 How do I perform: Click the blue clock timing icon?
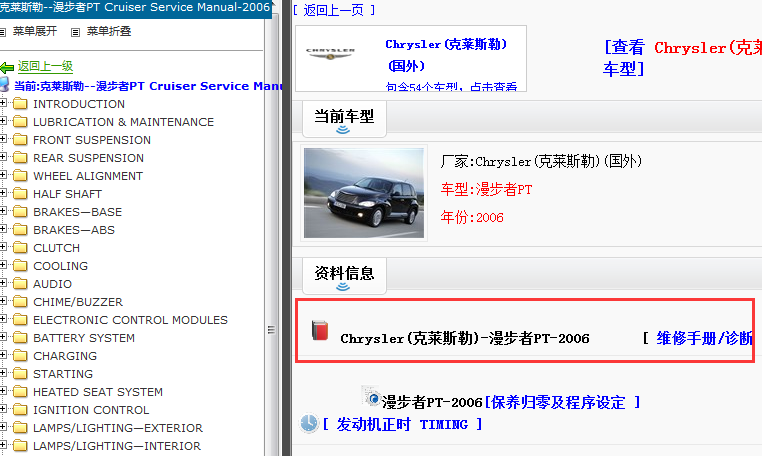[309, 424]
